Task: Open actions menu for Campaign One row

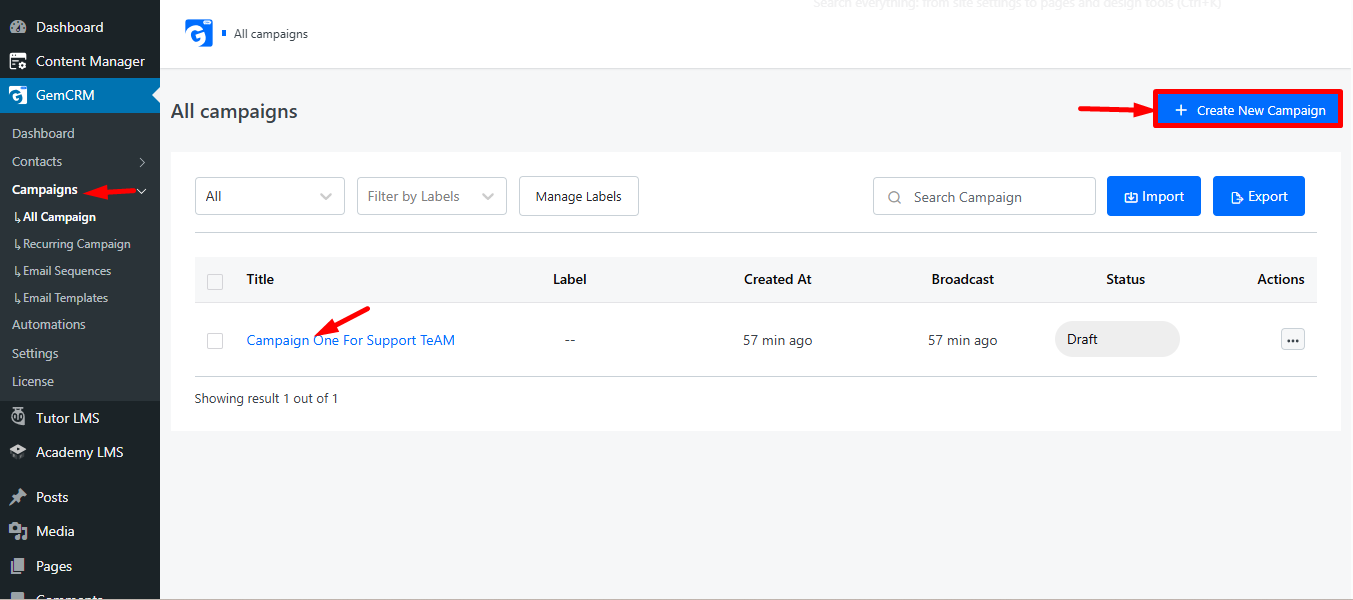Action: 1293,340
